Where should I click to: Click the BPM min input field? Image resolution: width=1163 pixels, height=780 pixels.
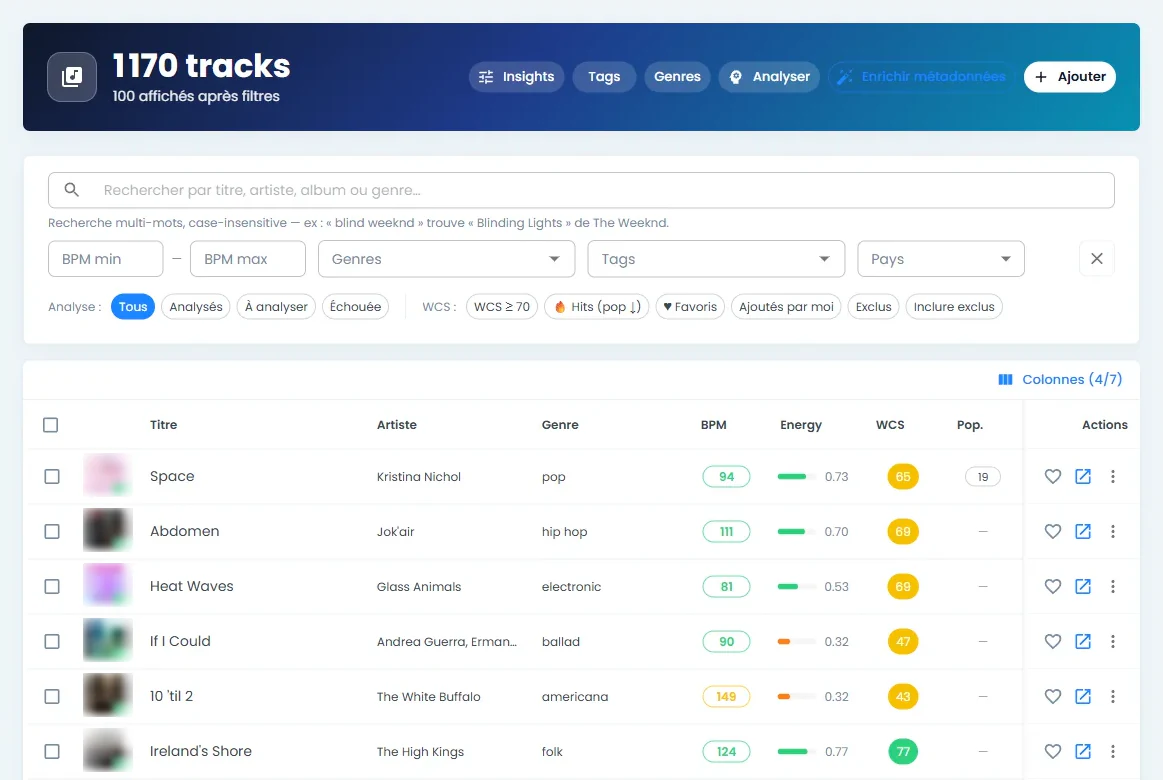[105, 259]
